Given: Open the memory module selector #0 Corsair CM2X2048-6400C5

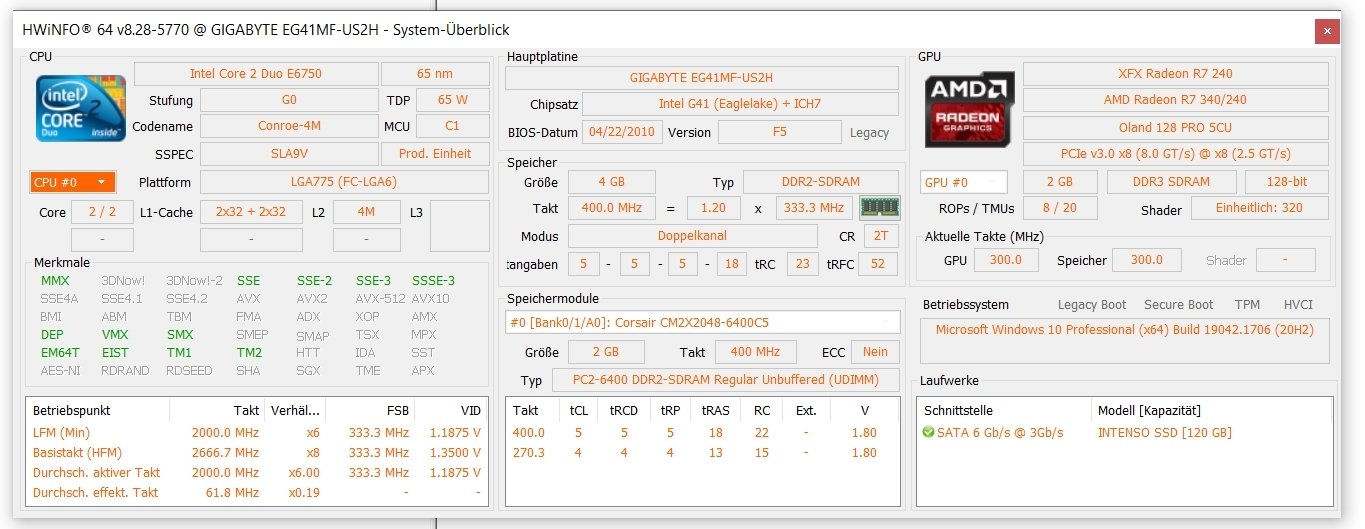Looking at the screenshot, I should click(703, 323).
